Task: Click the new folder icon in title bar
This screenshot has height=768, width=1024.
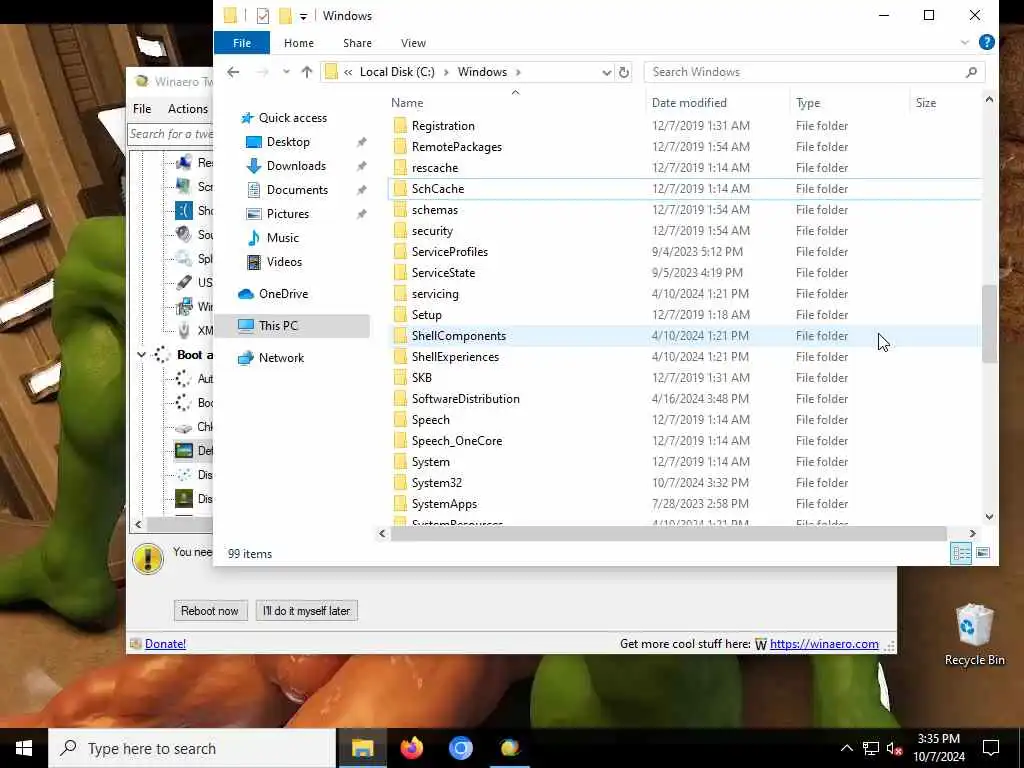Action: [x=285, y=16]
